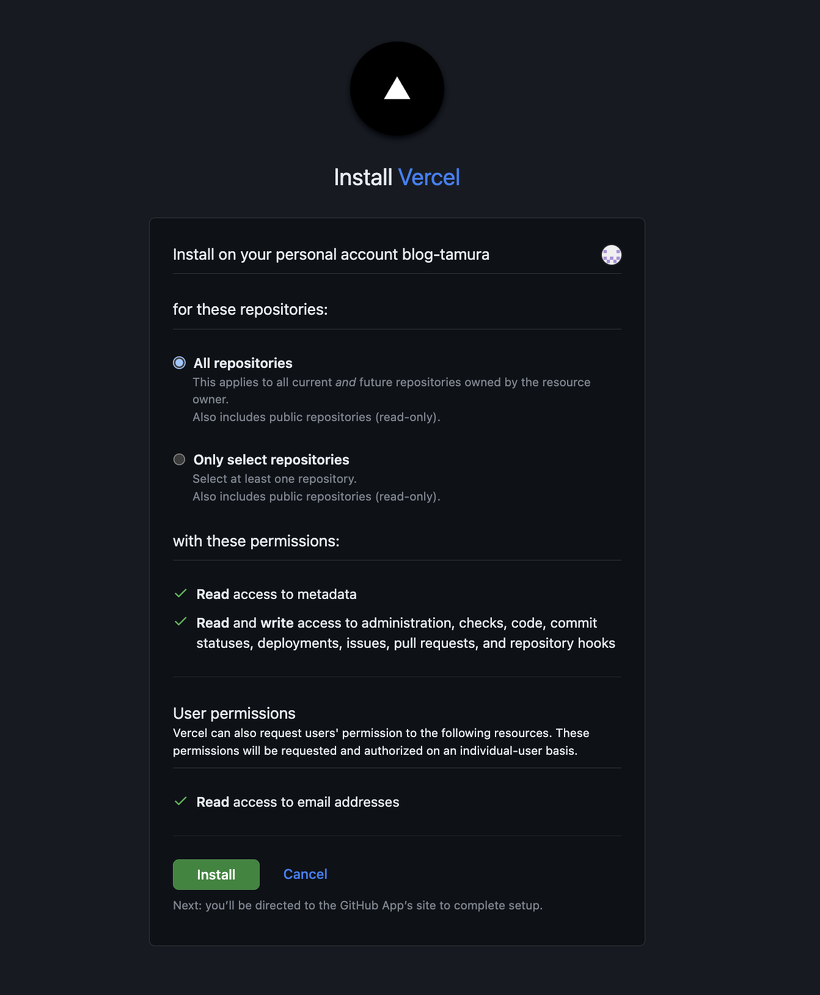This screenshot has width=820, height=995.
Task: Click the User permissions heading
Action: [234, 713]
